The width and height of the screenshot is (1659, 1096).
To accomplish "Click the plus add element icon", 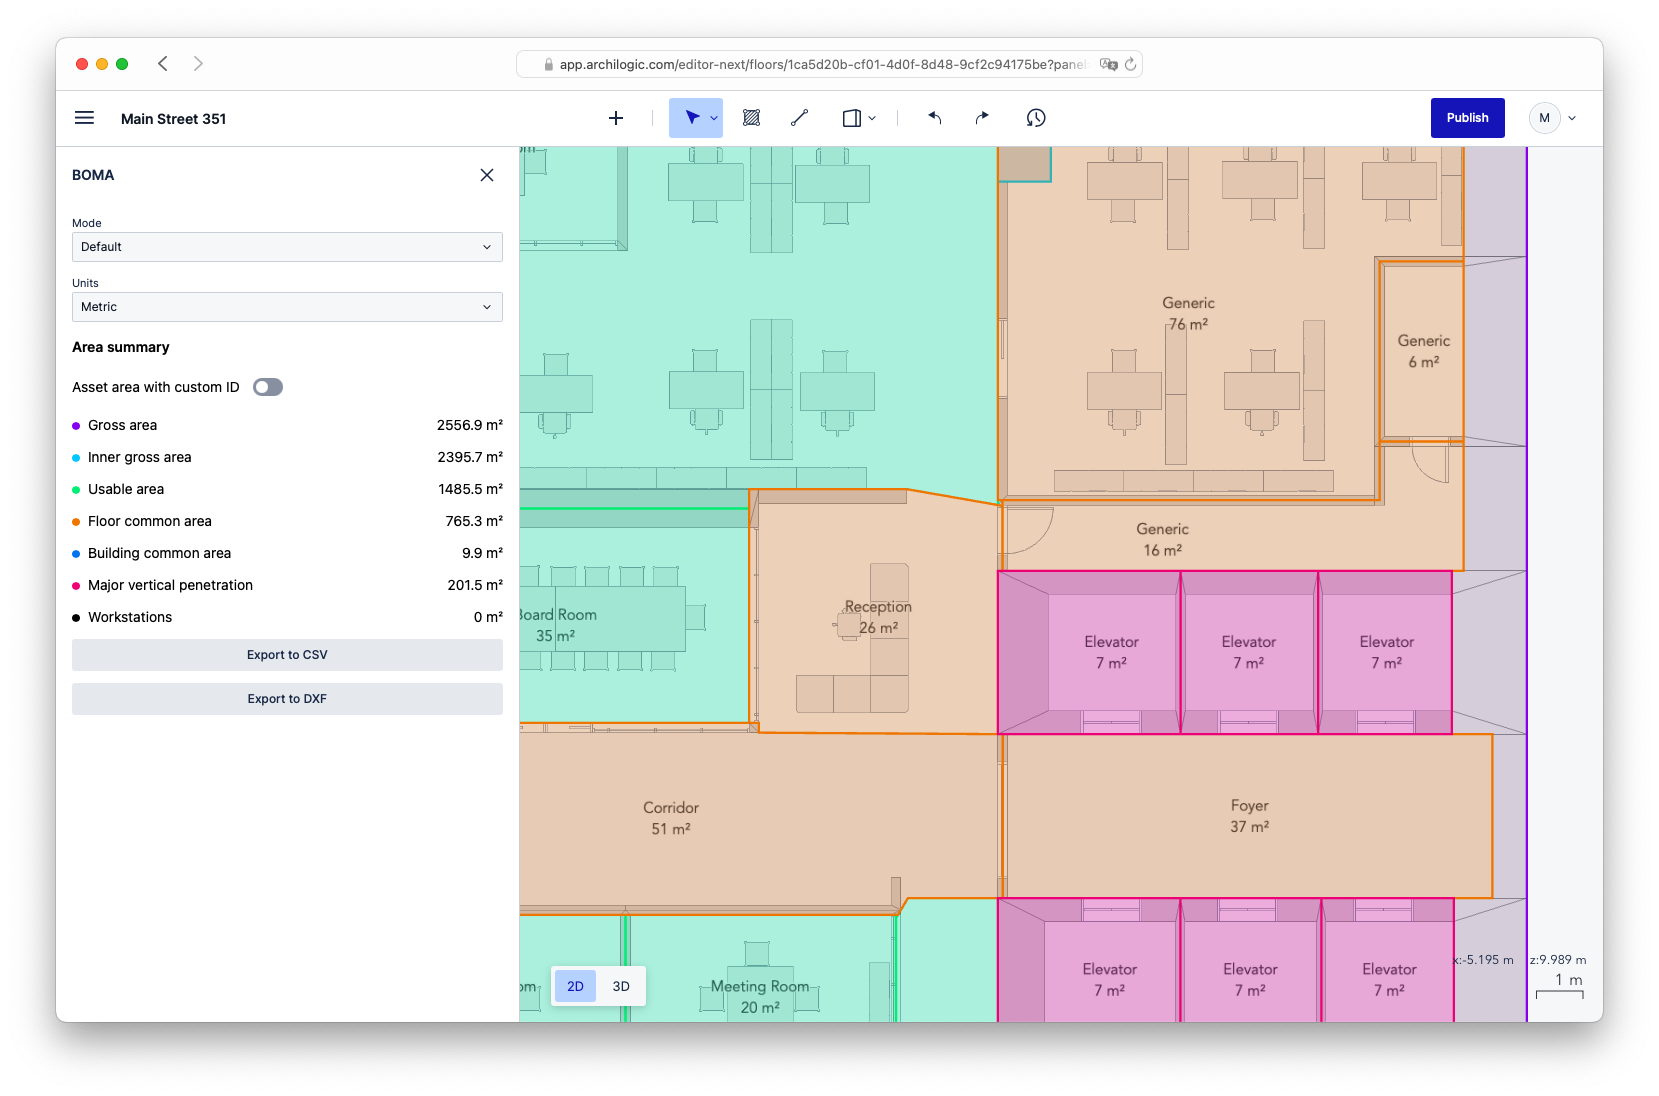I will click(616, 118).
